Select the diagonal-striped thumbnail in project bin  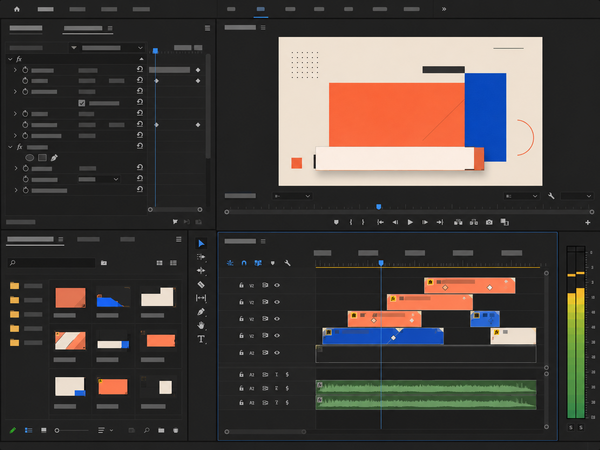click(x=70, y=340)
